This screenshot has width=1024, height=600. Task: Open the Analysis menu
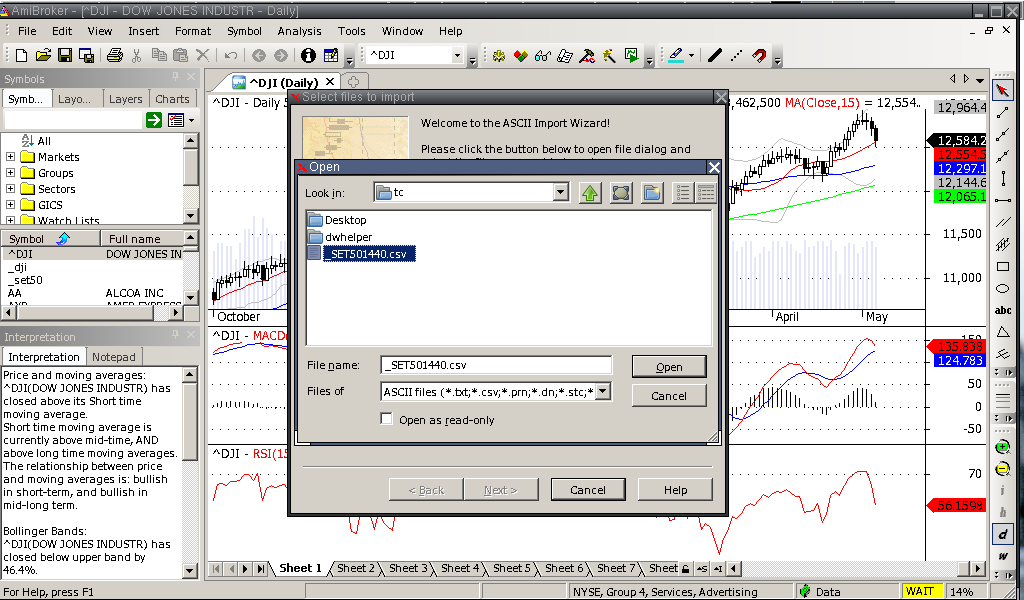click(299, 31)
